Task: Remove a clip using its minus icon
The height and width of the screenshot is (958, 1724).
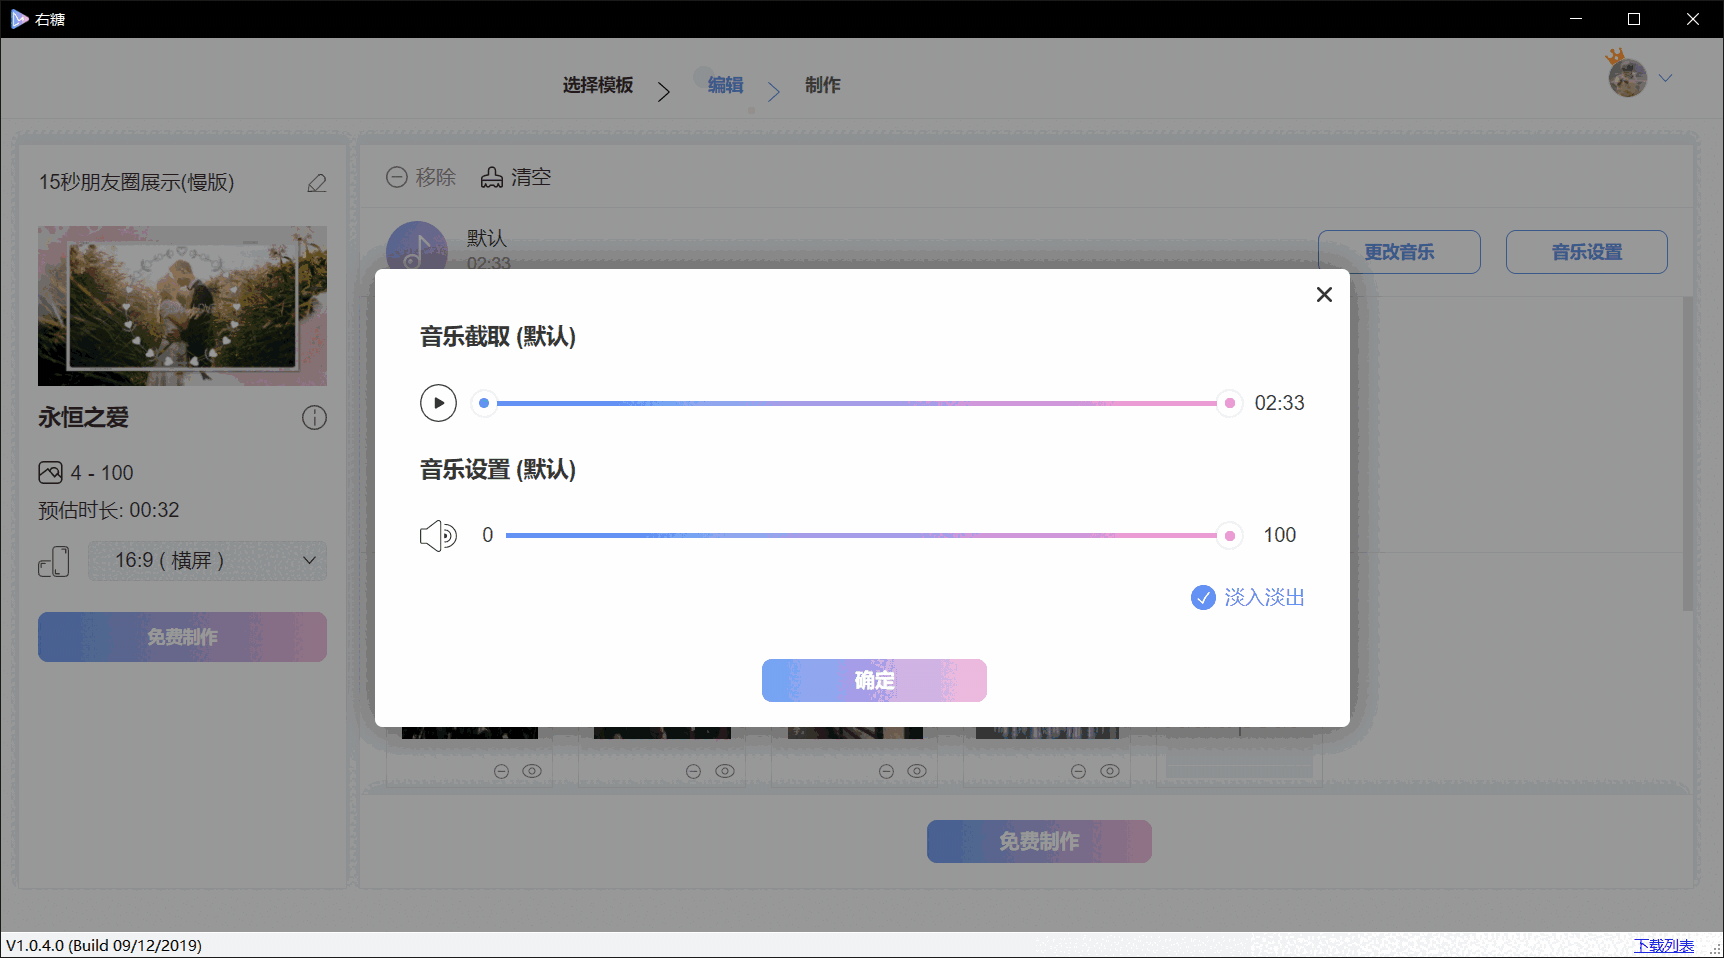Action: point(500,770)
